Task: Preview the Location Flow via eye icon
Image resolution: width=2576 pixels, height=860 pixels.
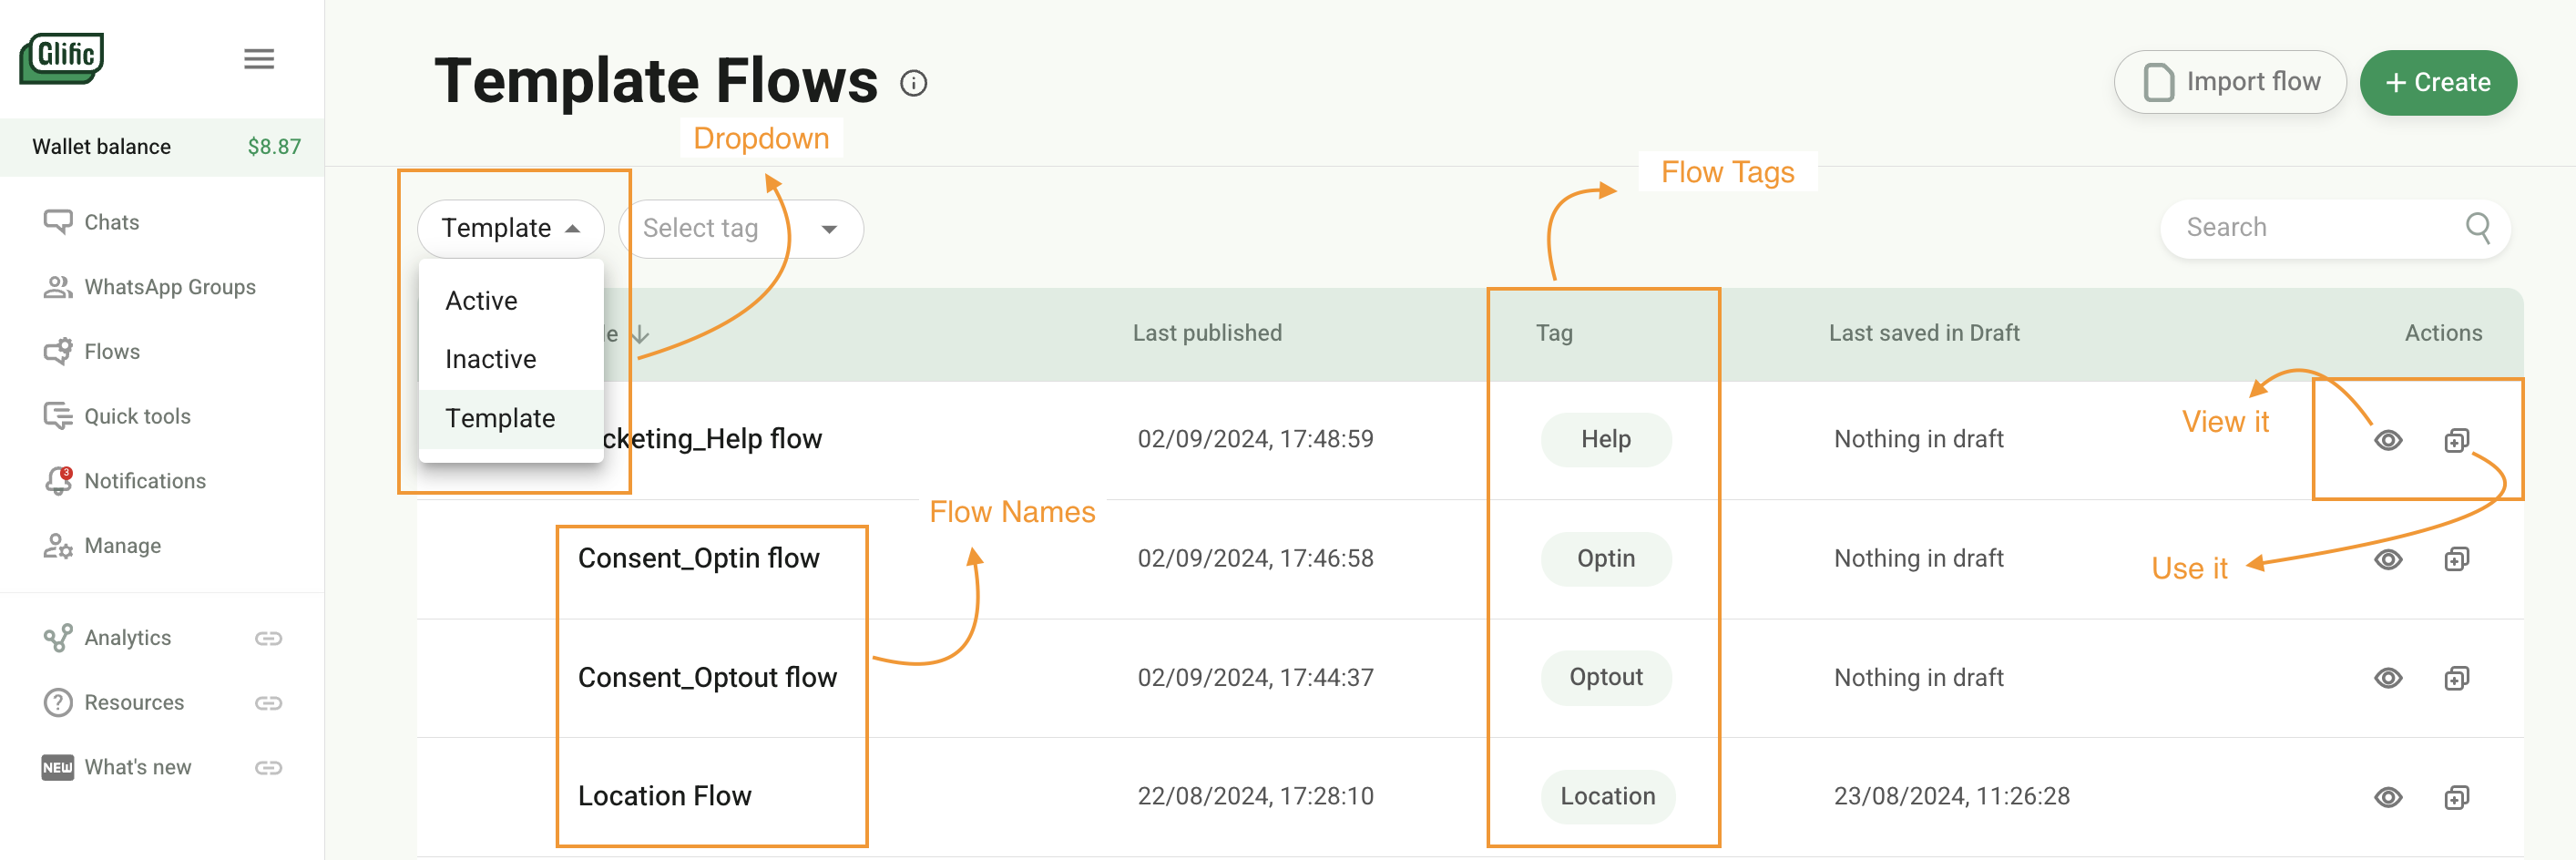Action: coord(2388,797)
